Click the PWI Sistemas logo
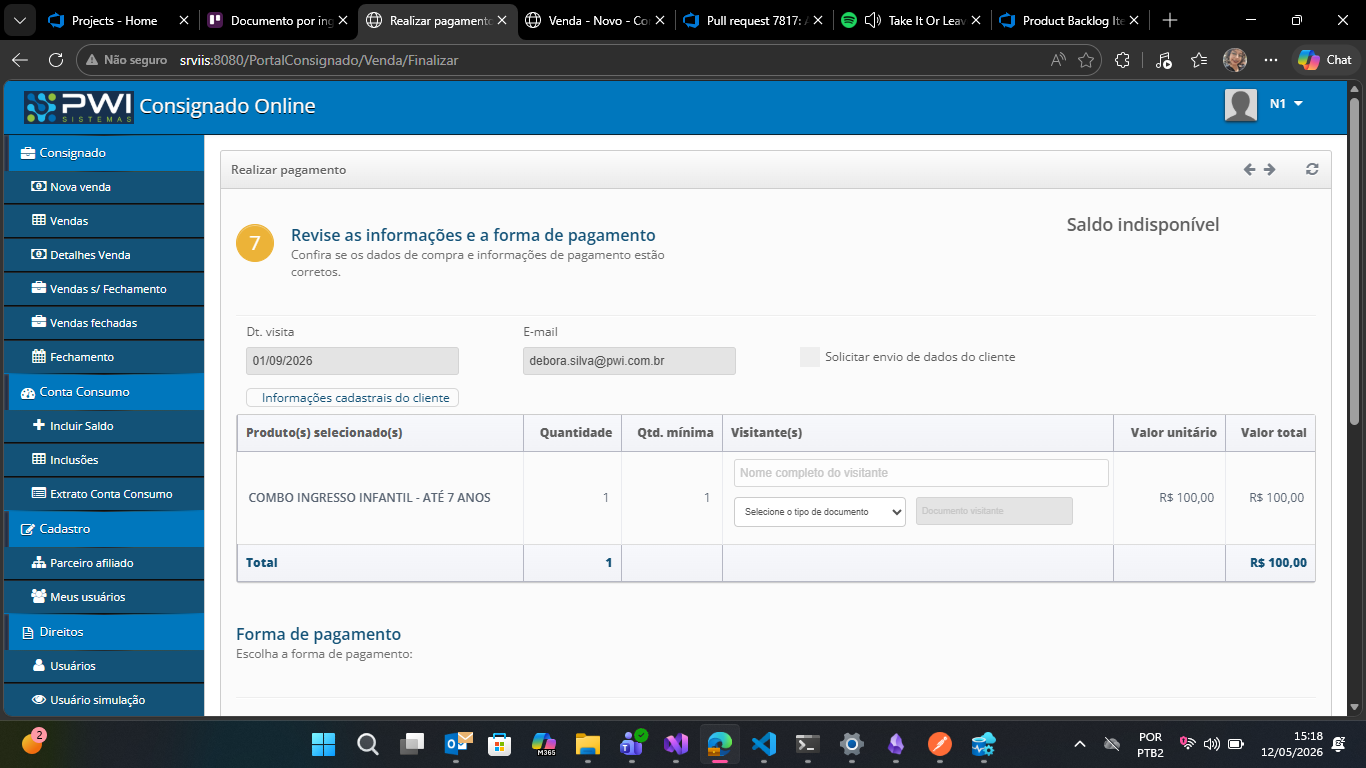Screen dimensions: 1366x768 (x=79, y=106)
